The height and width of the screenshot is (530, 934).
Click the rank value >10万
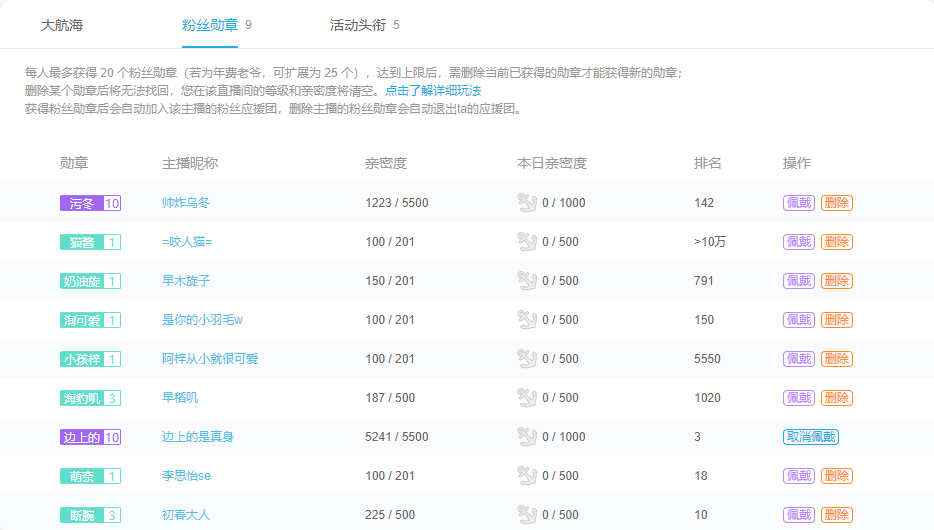coord(710,242)
